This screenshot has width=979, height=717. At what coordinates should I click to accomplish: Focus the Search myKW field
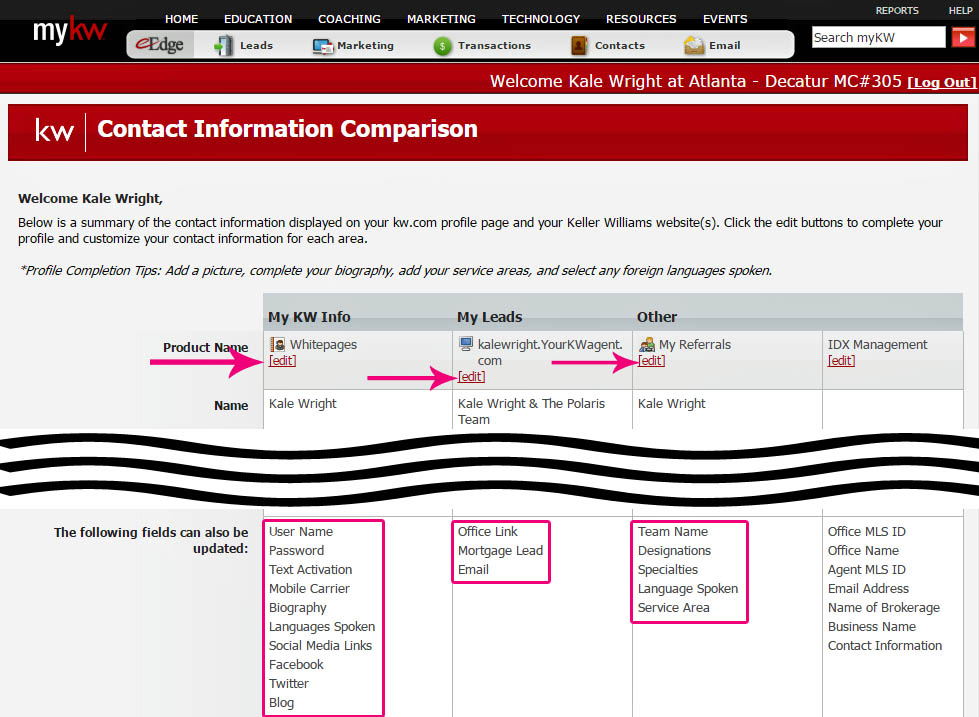coord(878,37)
